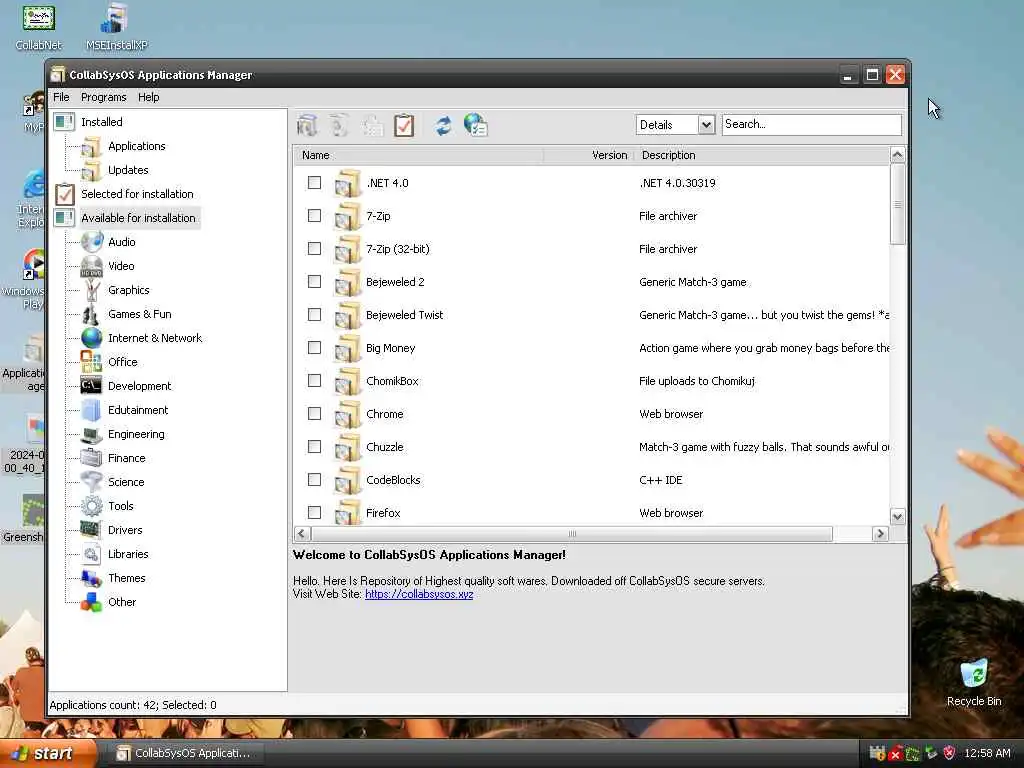Click the Windows Start button
The height and width of the screenshot is (768, 1024).
pos(47,753)
